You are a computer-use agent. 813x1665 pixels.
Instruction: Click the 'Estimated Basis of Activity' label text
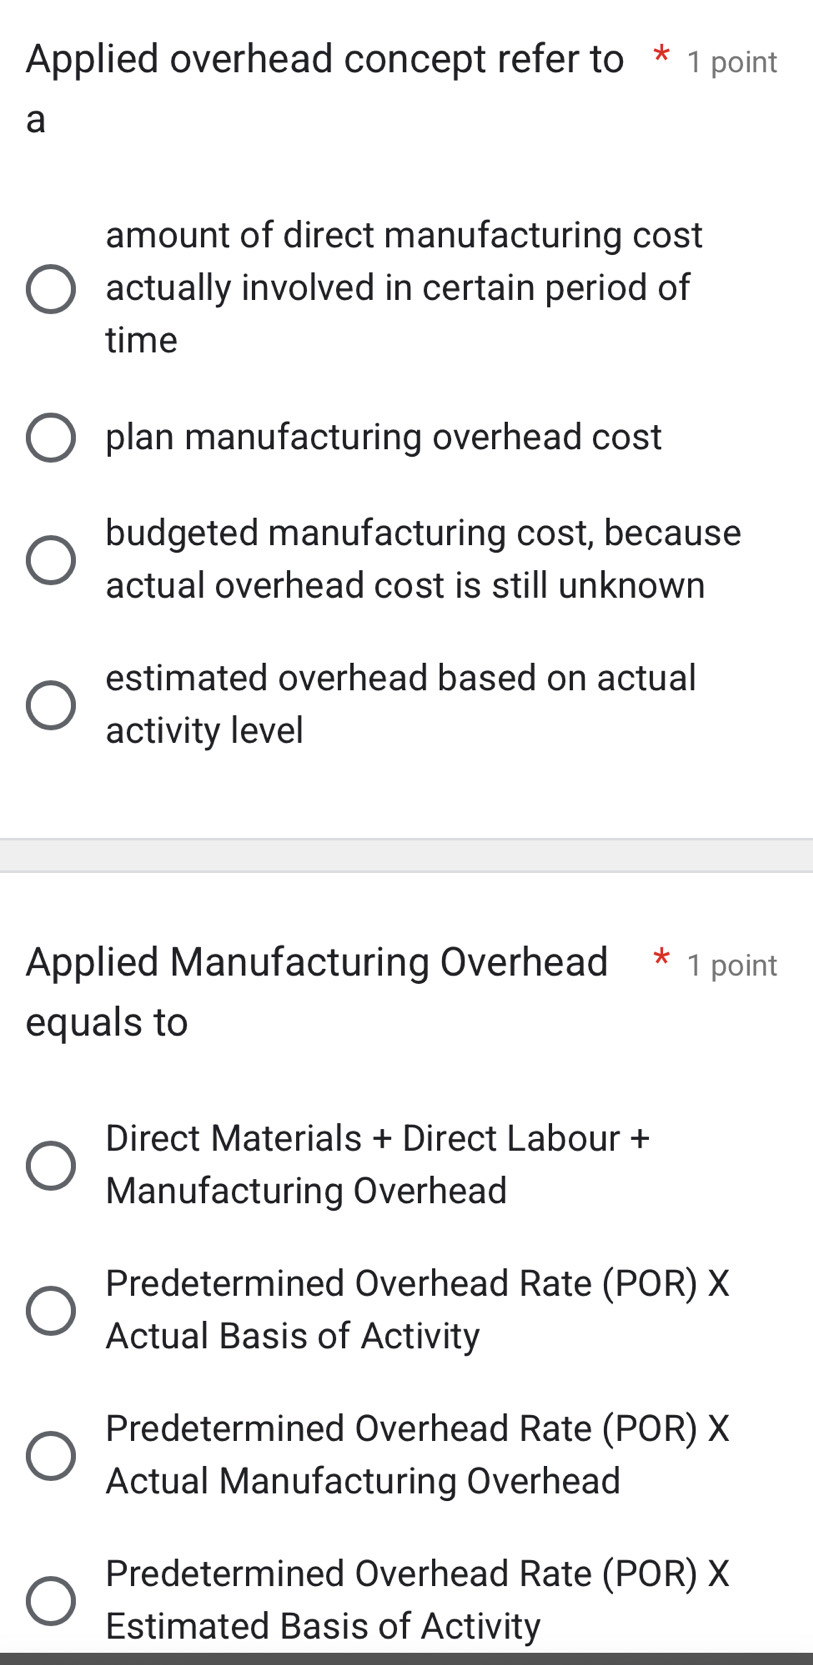click(322, 1626)
